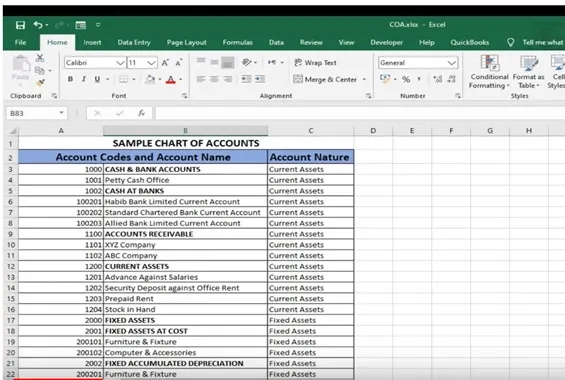The height and width of the screenshot is (380, 565).
Task: Click the Paste clipboard button
Action: pos(21,68)
